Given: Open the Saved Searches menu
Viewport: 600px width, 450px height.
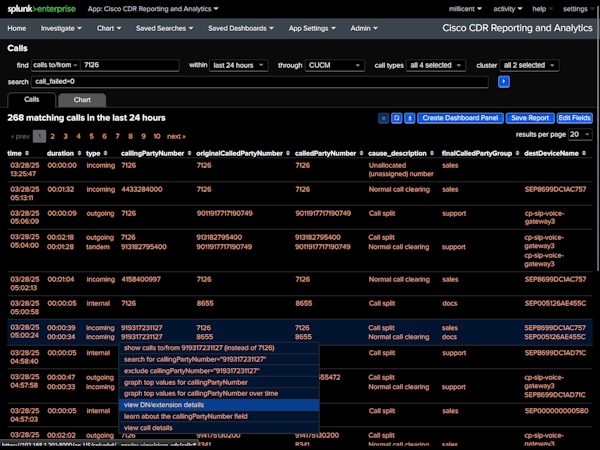Looking at the screenshot, I should coord(165,28).
